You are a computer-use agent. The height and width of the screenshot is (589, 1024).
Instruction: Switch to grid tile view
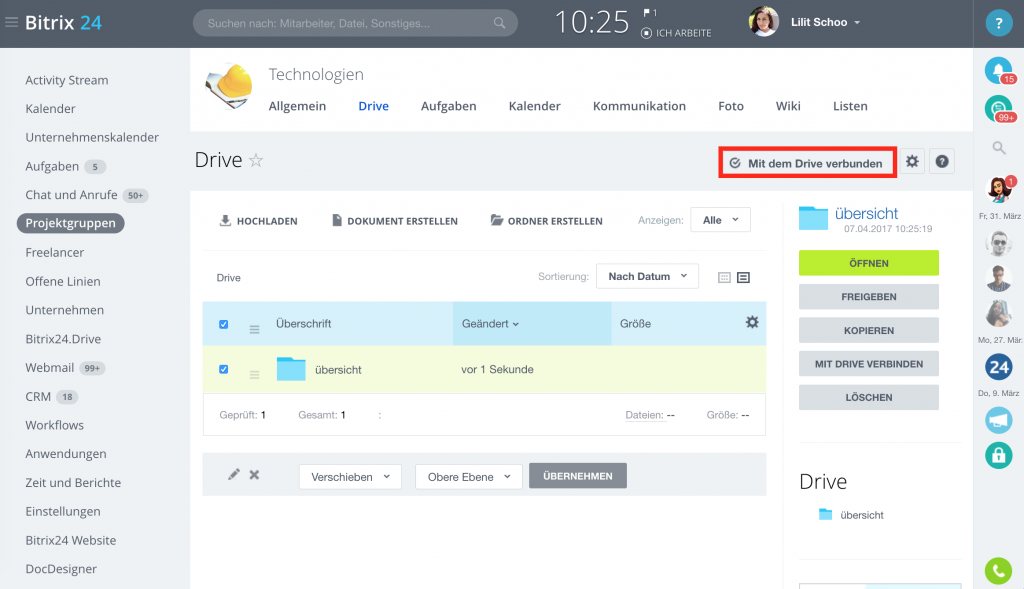coord(724,278)
